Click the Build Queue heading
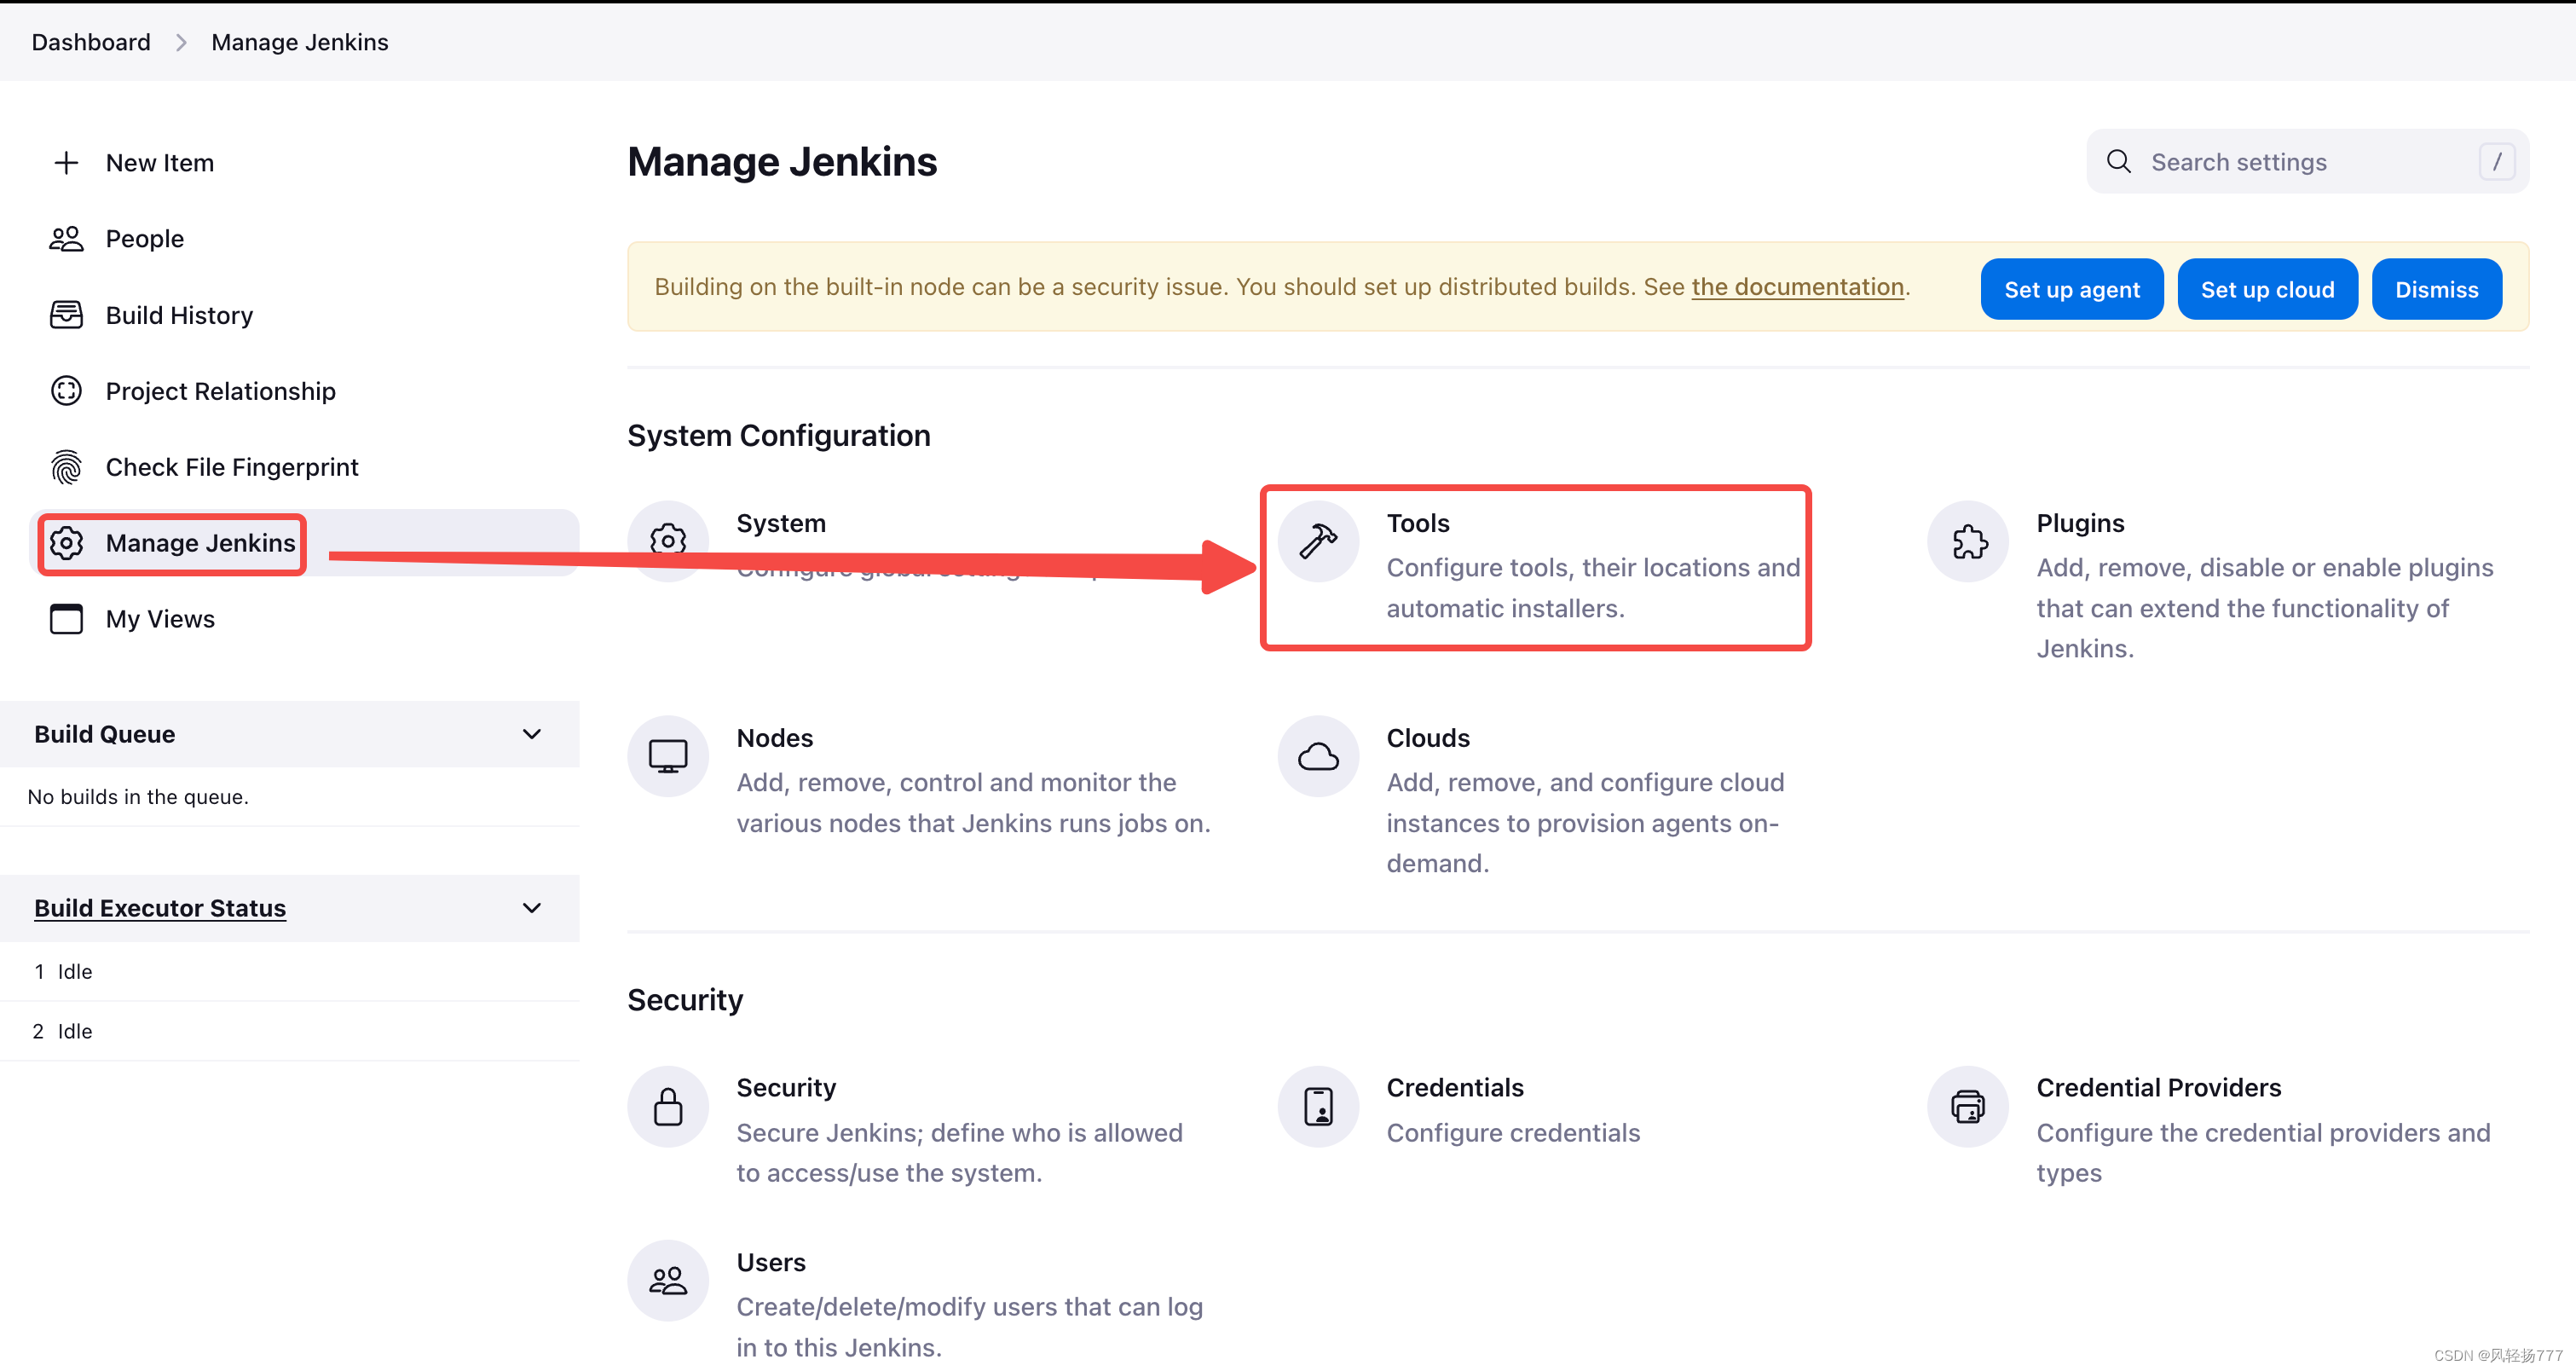Screen dimensions: 2576x1371 [x=105, y=734]
